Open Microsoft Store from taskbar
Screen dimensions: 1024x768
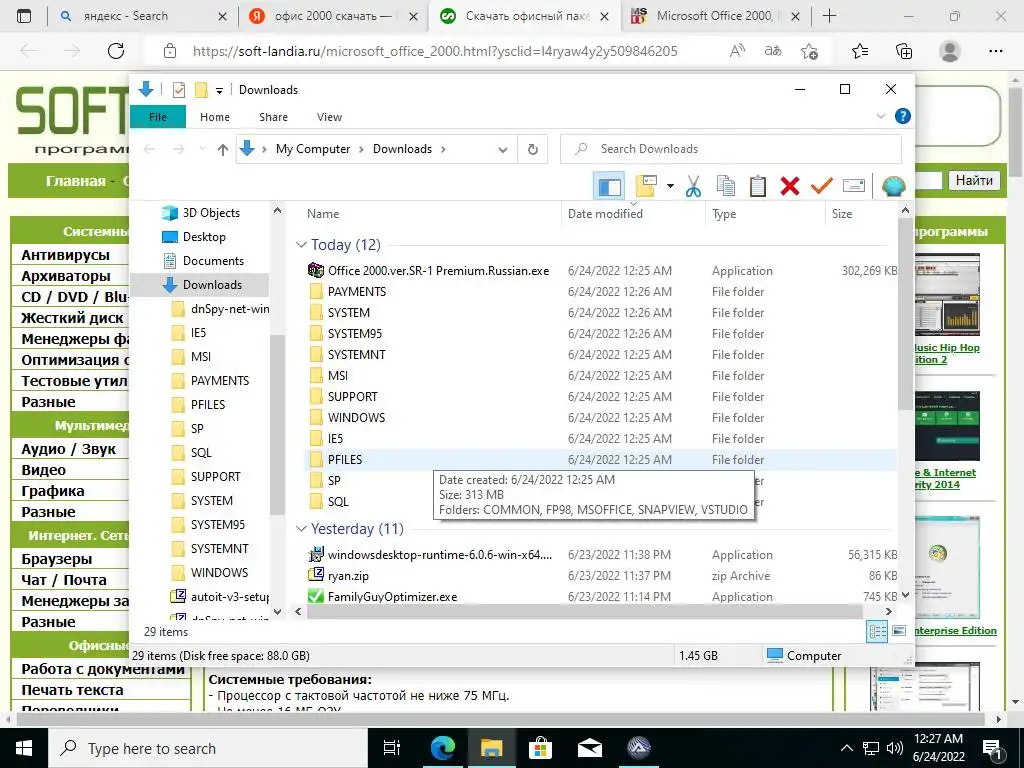pyautogui.click(x=541, y=748)
